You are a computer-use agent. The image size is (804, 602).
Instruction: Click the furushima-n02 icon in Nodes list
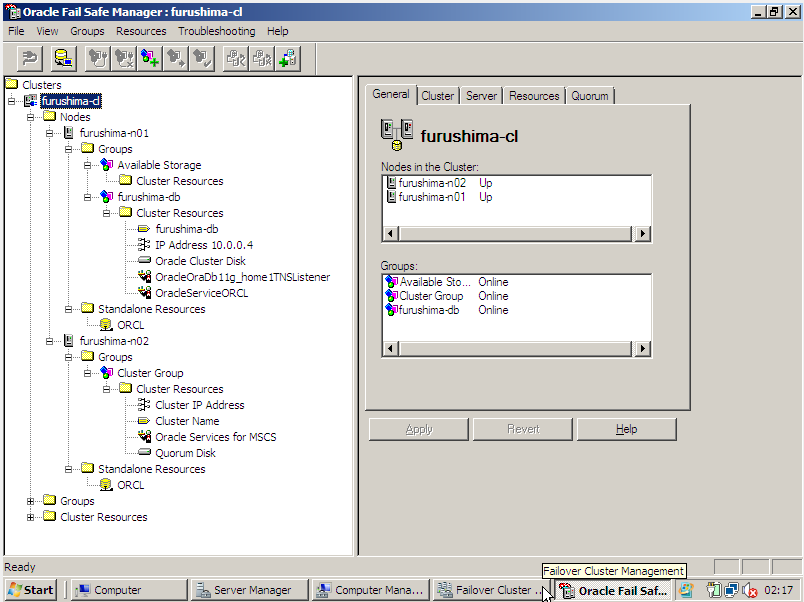coord(391,183)
